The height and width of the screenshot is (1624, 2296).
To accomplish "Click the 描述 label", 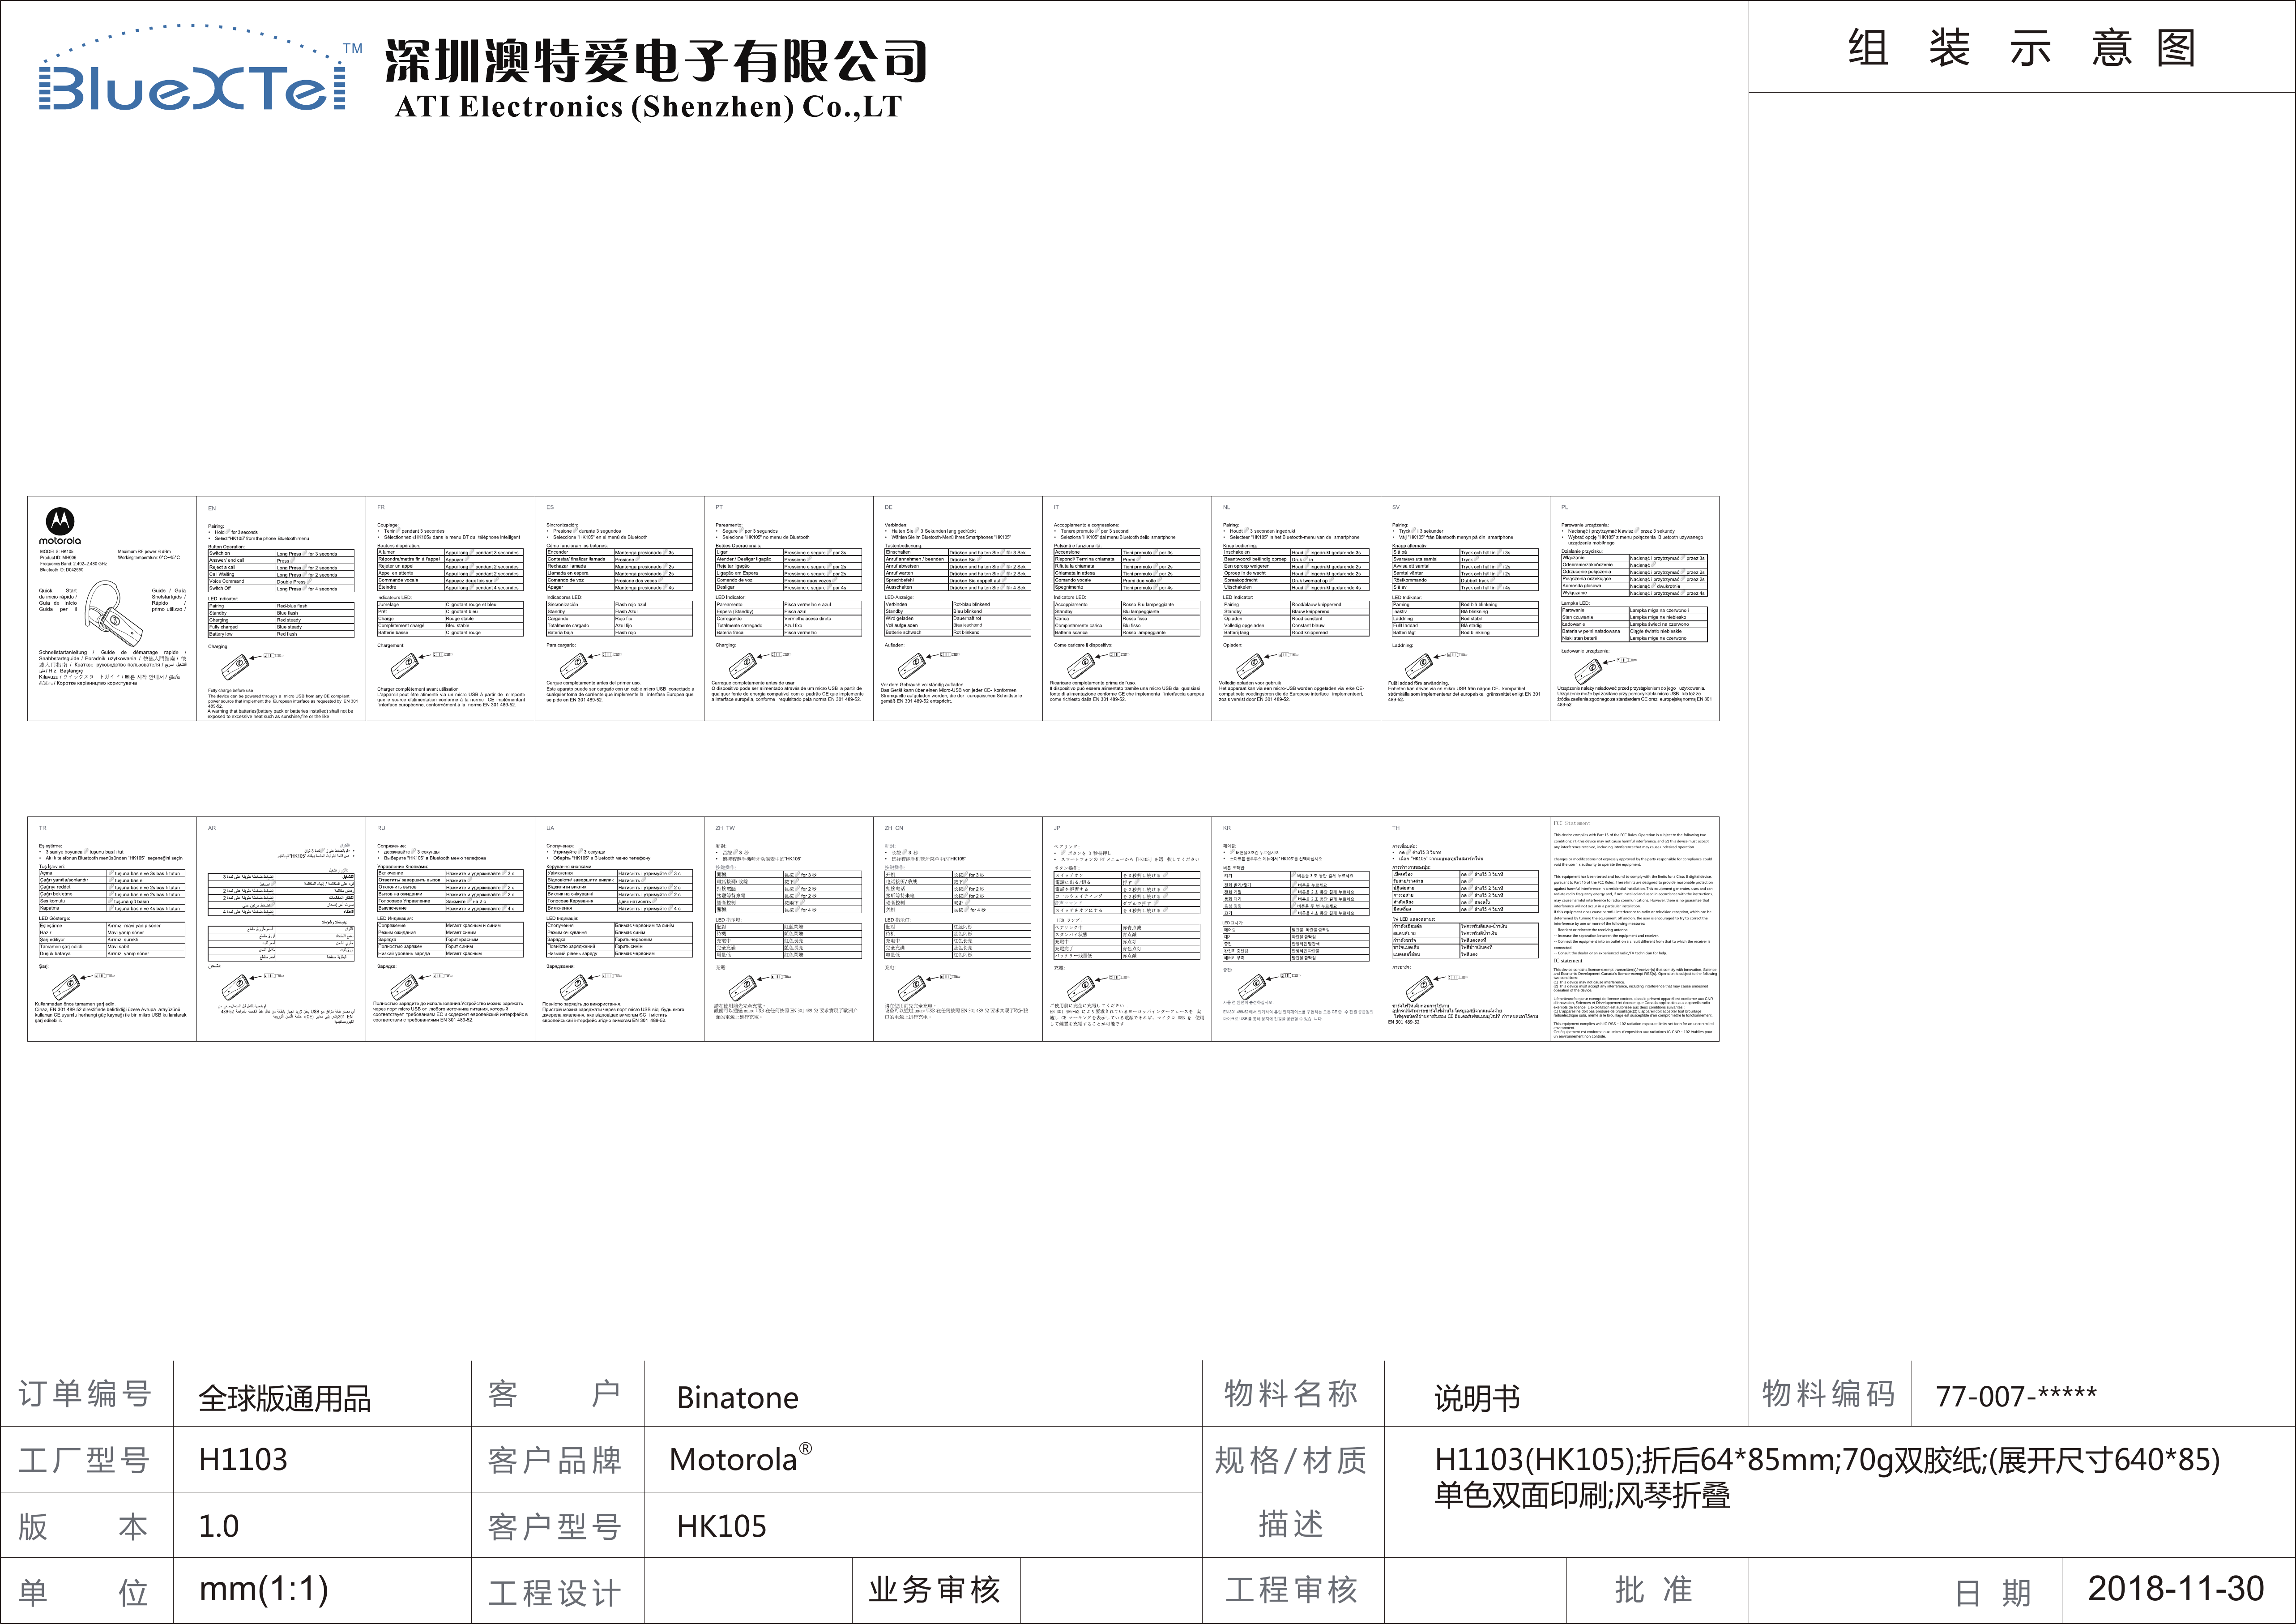I will (1291, 1524).
